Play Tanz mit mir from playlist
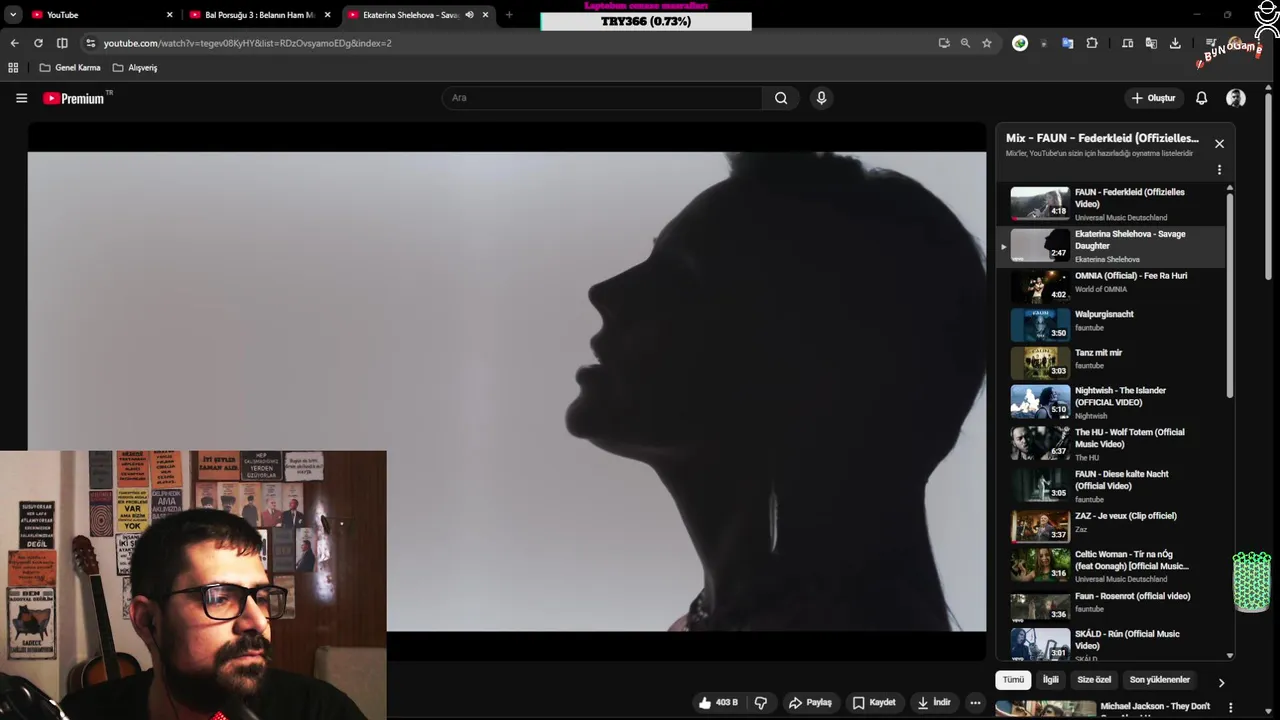Viewport: 1280px width, 720px height. (x=1110, y=363)
